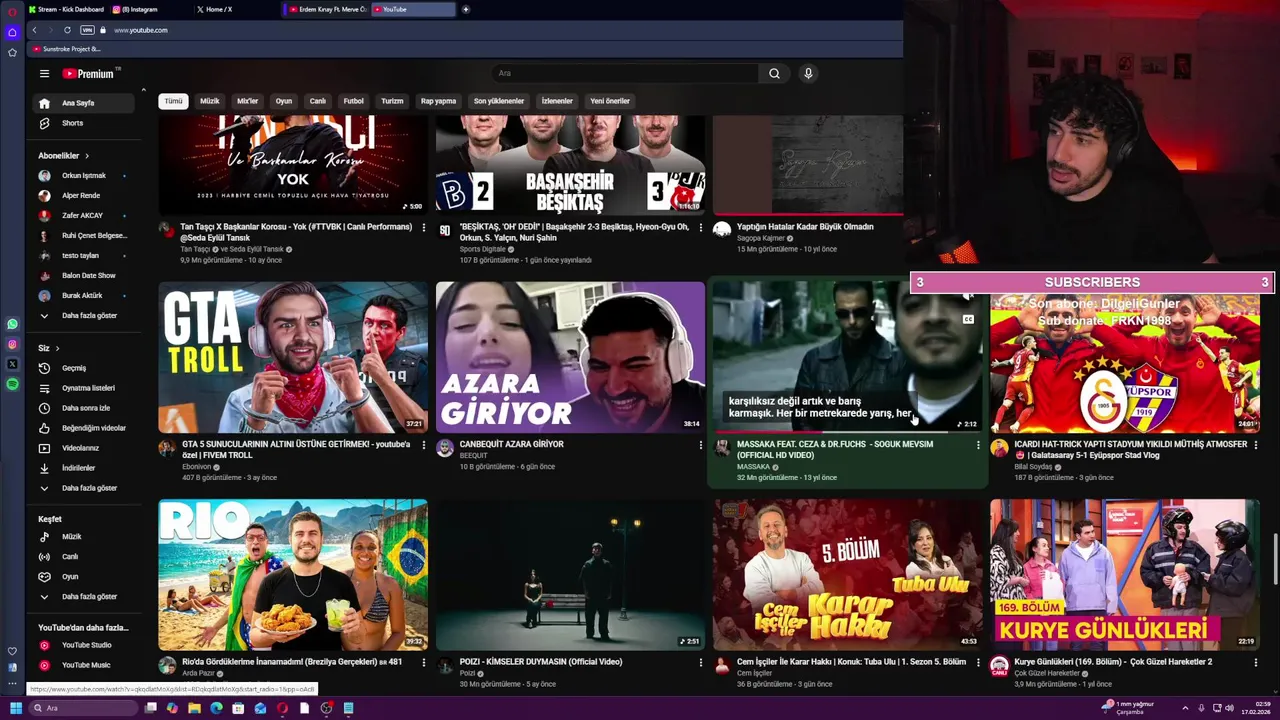Open Spotify in Opera sidebar
Image resolution: width=1280 pixels, height=720 pixels.
(12, 384)
